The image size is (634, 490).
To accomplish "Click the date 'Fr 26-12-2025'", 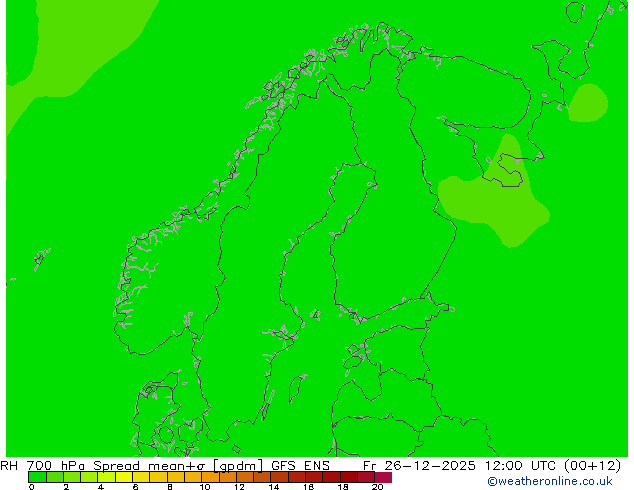I will pos(419,466).
